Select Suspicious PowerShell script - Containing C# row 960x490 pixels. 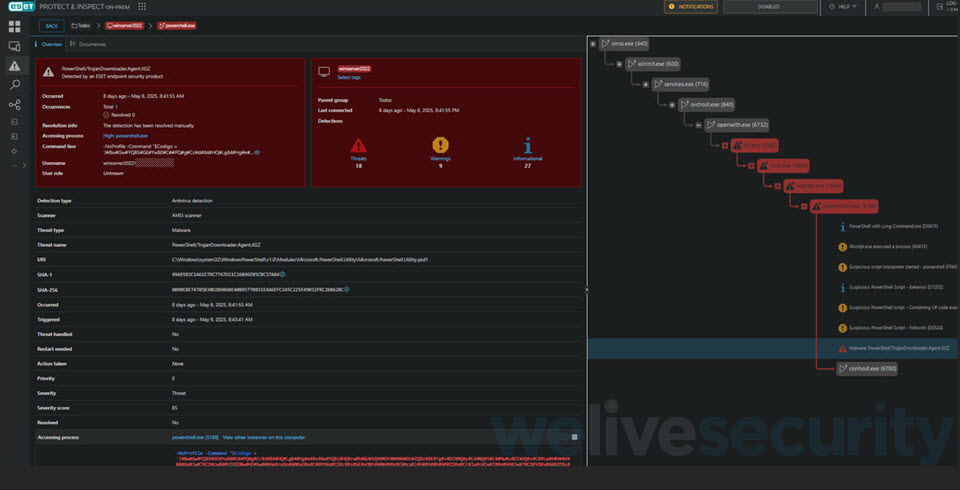pyautogui.click(x=897, y=307)
